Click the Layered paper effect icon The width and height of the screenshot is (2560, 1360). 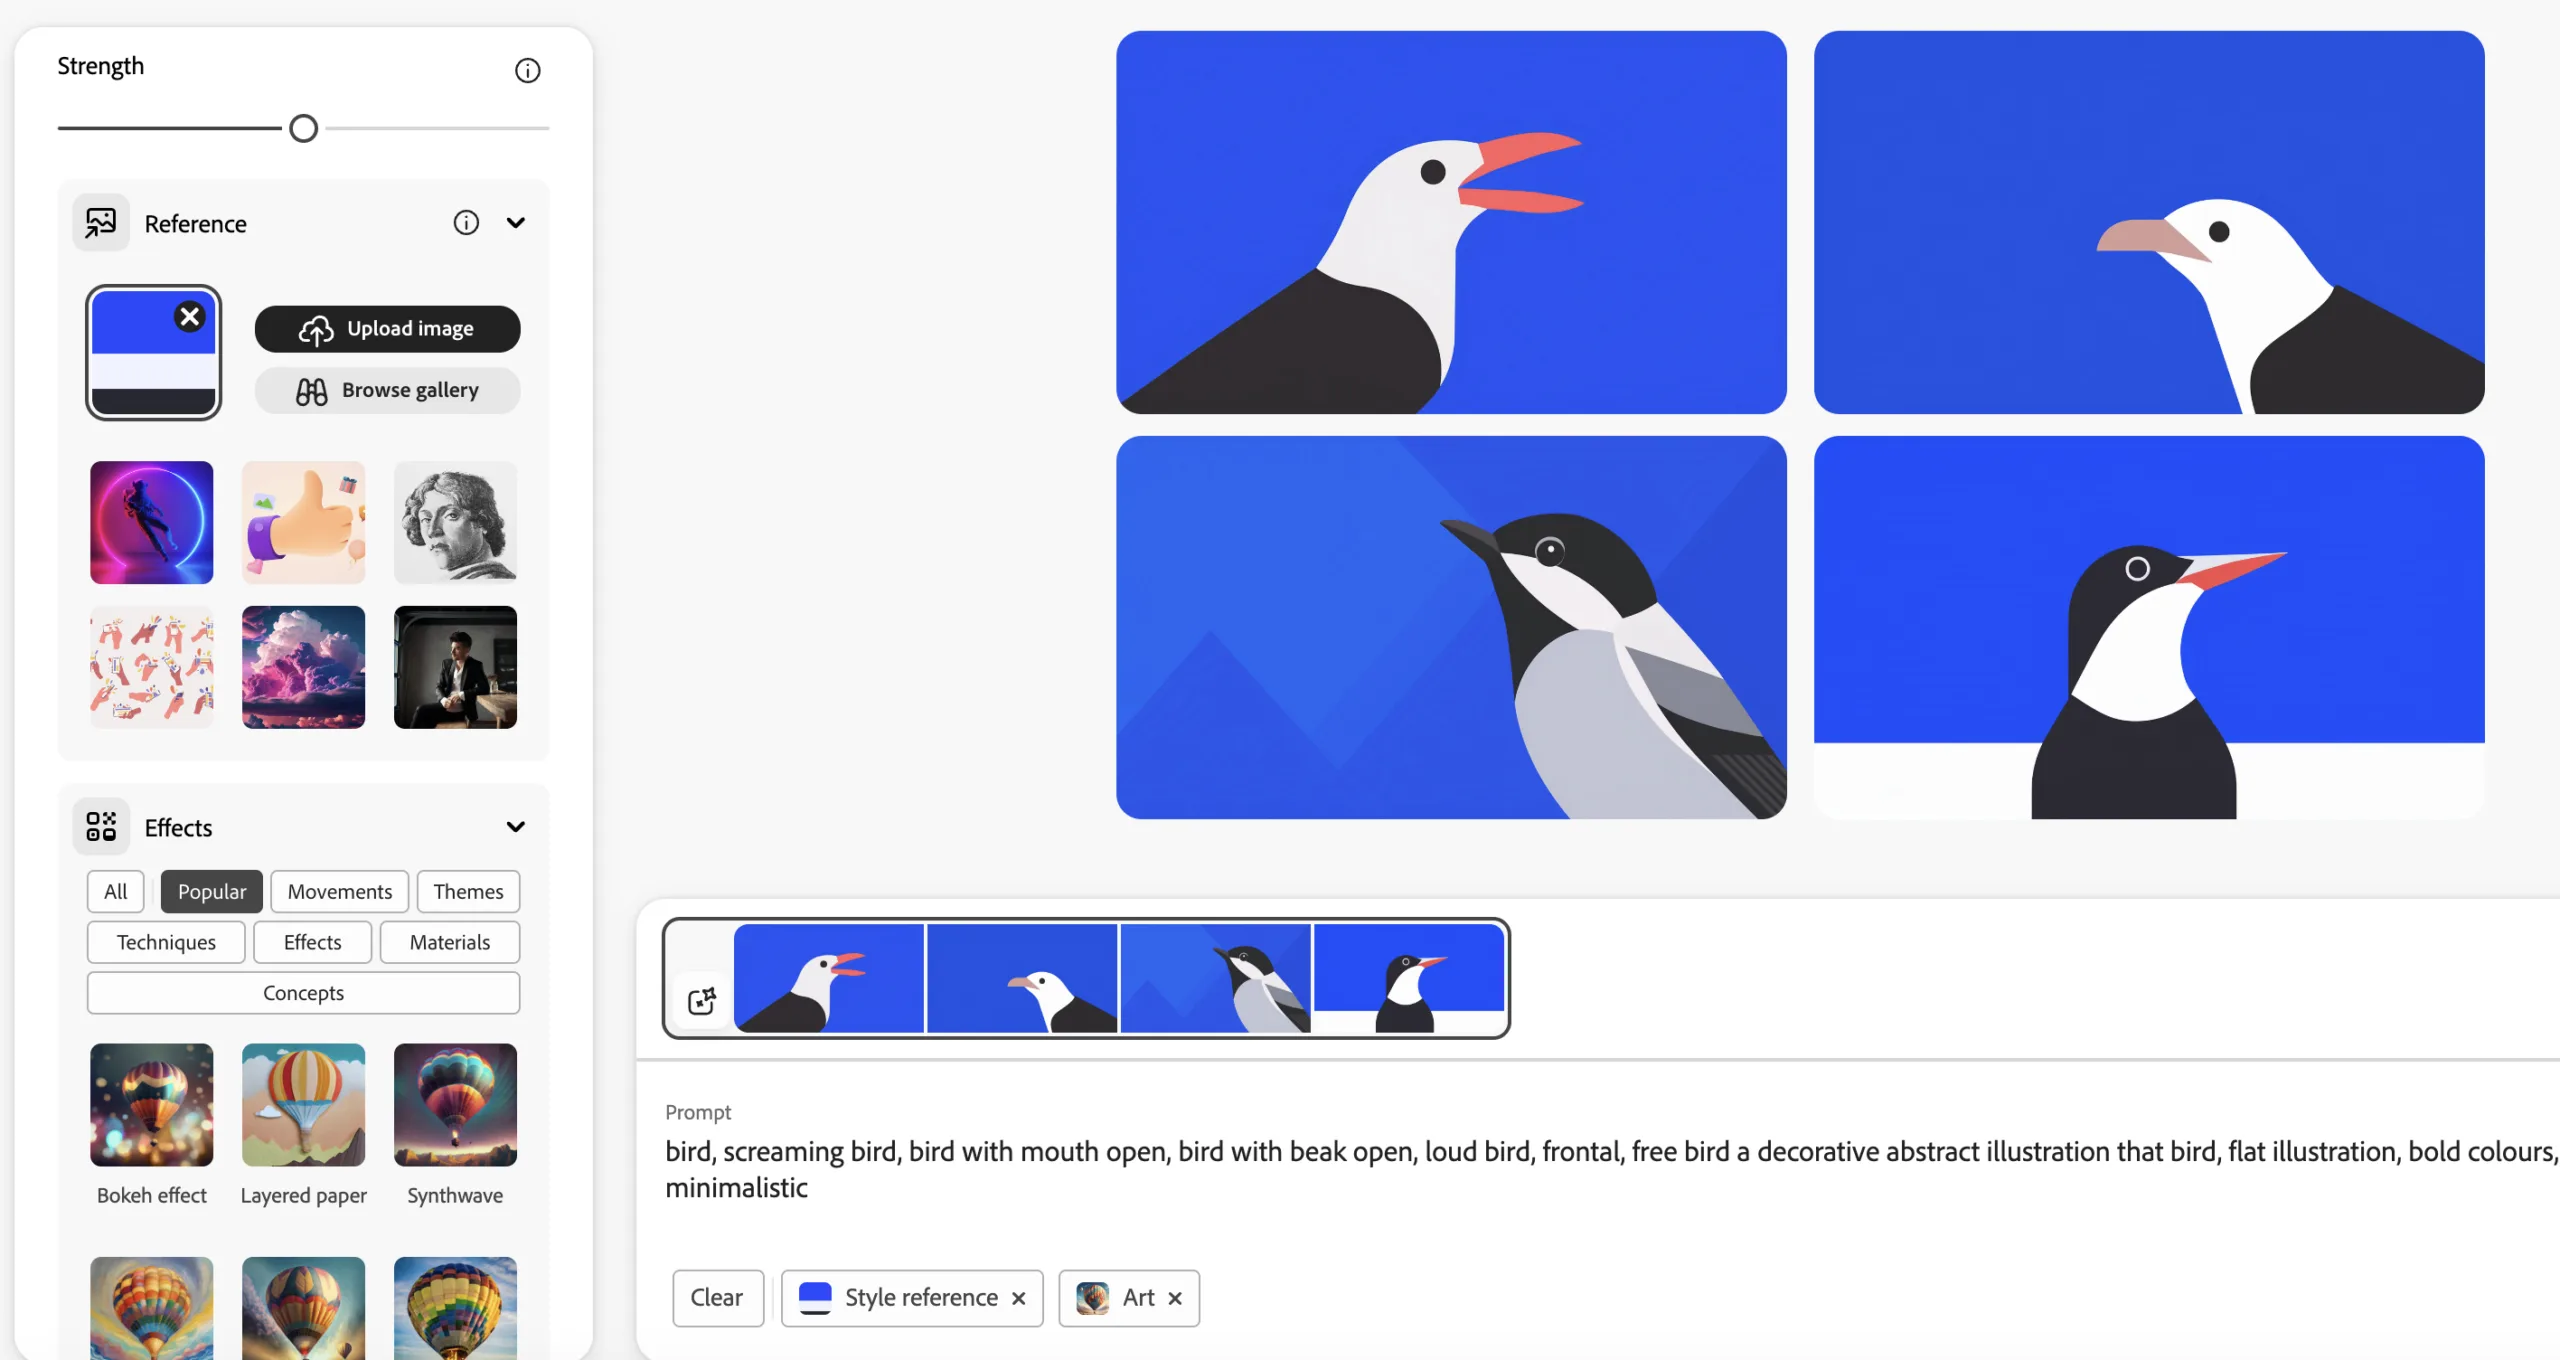[x=303, y=1104]
